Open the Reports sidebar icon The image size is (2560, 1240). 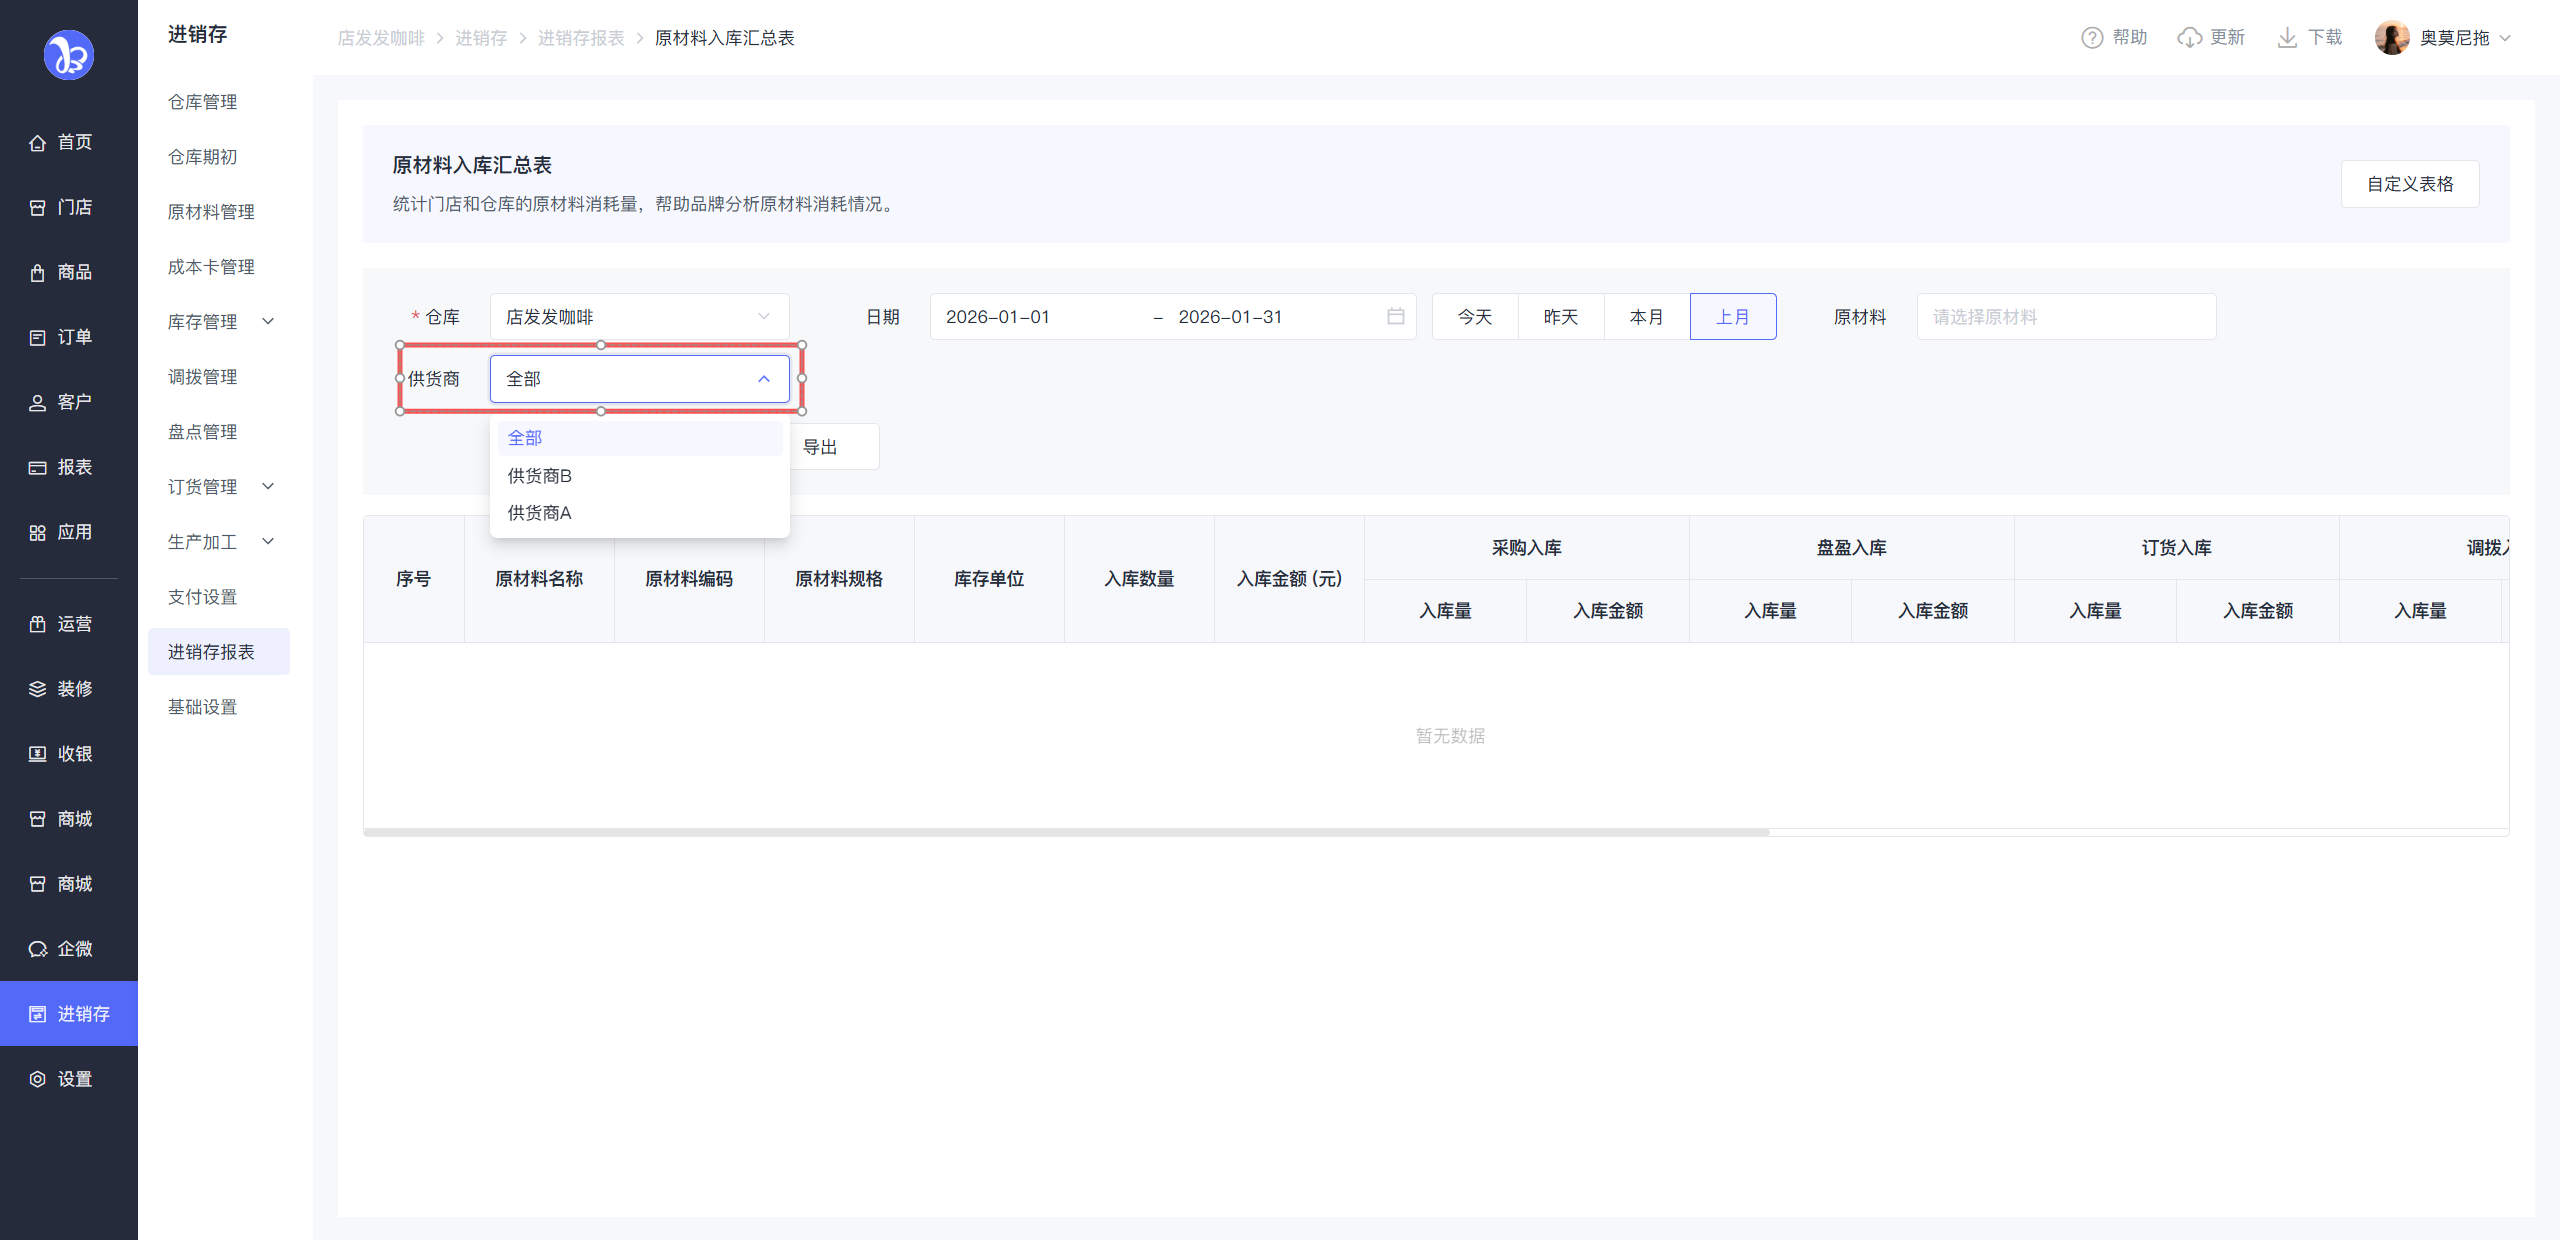click(x=38, y=467)
